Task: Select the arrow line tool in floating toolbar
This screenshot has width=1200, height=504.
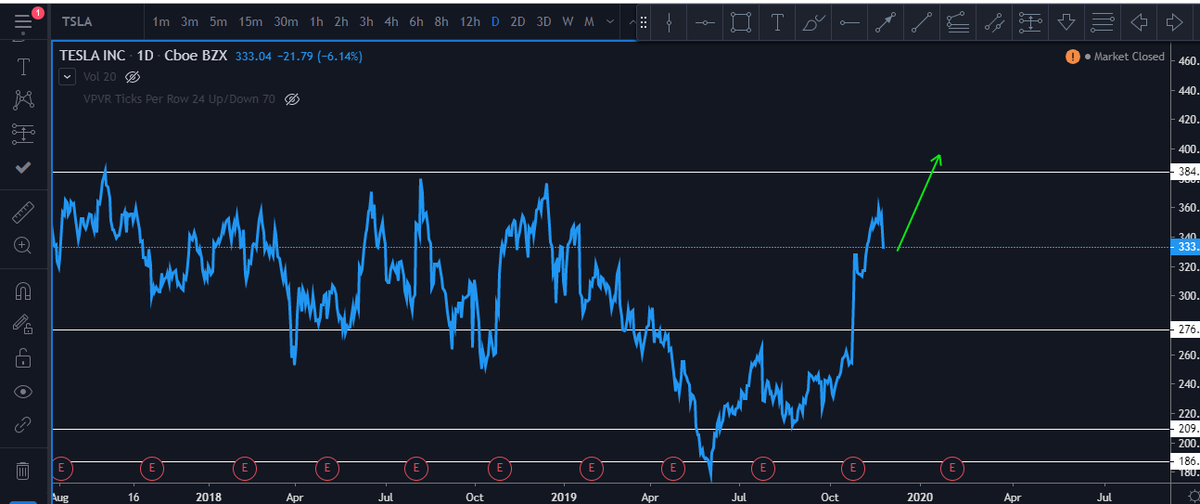Action: point(886,22)
